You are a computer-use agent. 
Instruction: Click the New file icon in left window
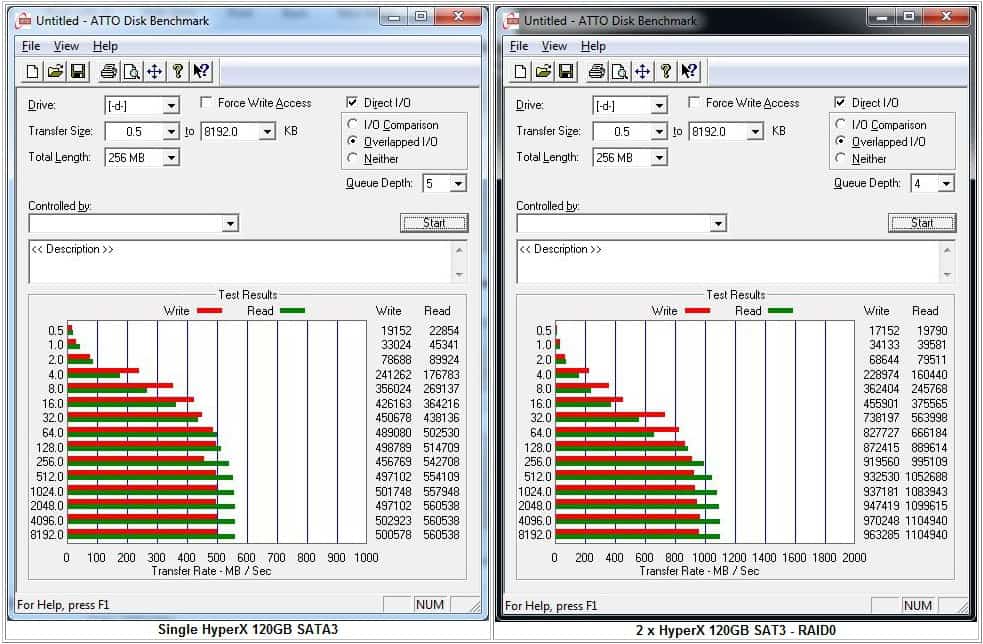point(33,71)
